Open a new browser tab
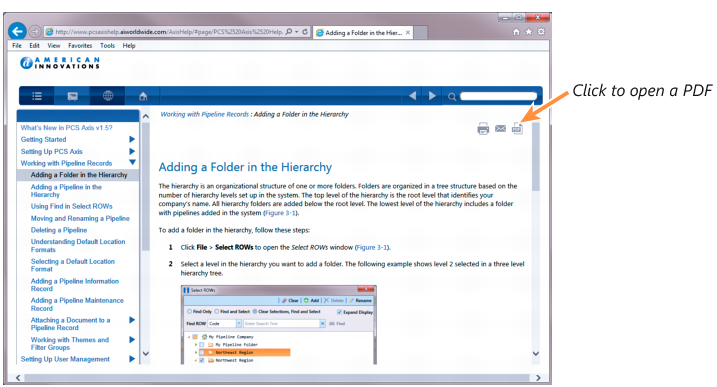This screenshot has height=387, width=717. click(x=421, y=32)
